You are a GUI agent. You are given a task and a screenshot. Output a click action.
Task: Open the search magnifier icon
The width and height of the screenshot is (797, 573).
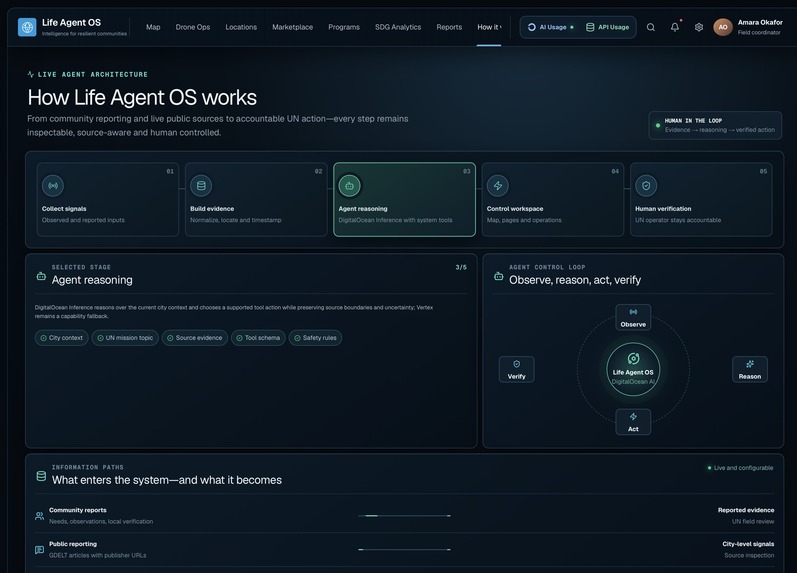(651, 27)
